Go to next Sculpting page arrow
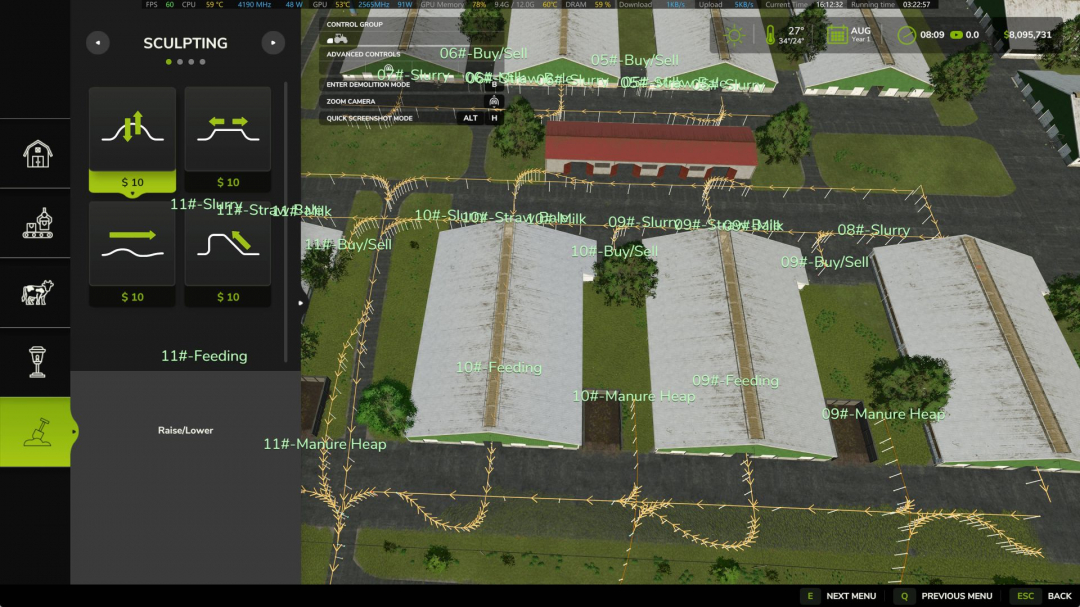1080x607 pixels. pos(273,43)
